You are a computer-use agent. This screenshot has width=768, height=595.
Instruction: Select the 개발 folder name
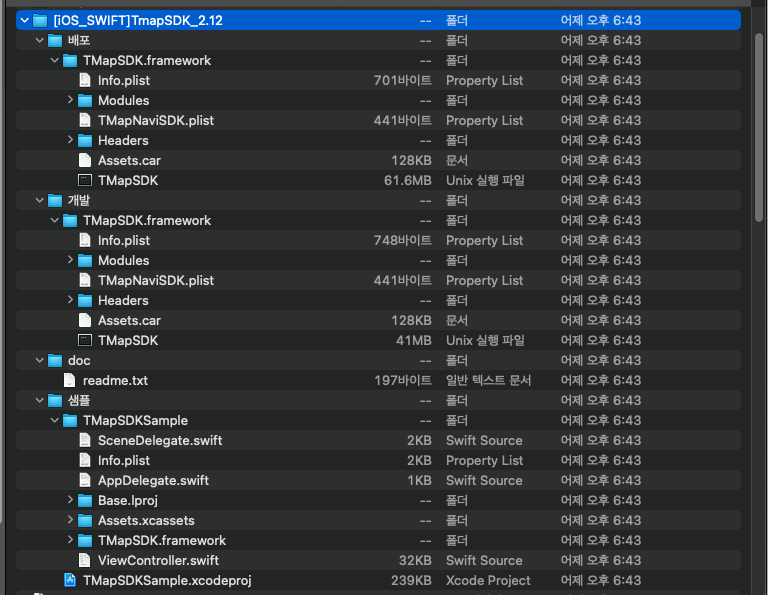click(x=79, y=200)
